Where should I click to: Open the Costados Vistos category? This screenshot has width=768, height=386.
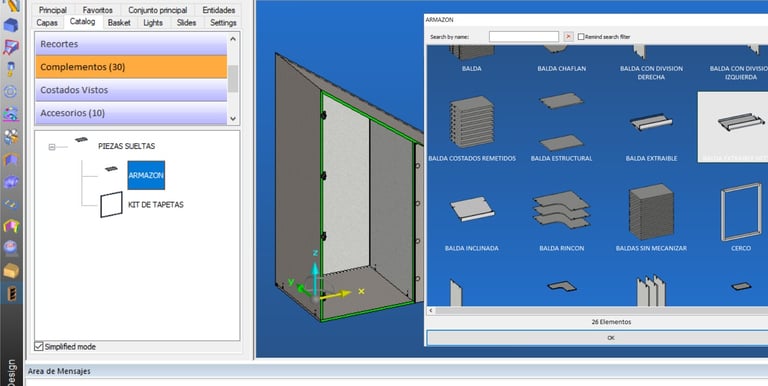pyautogui.click(x=131, y=90)
